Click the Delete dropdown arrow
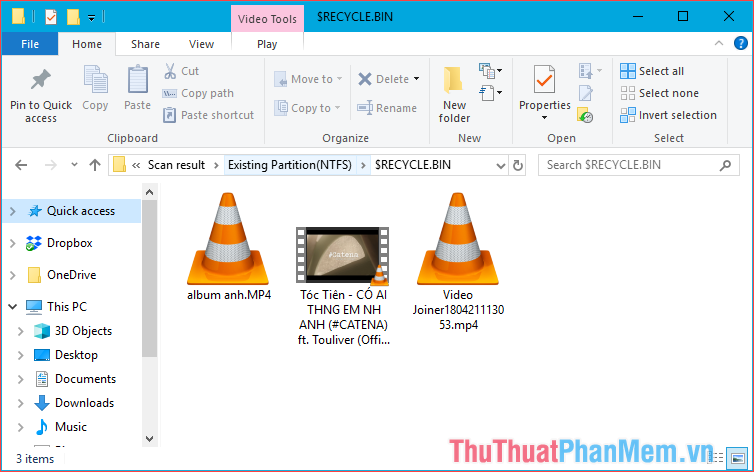754x472 pixels. click(416, 79)
